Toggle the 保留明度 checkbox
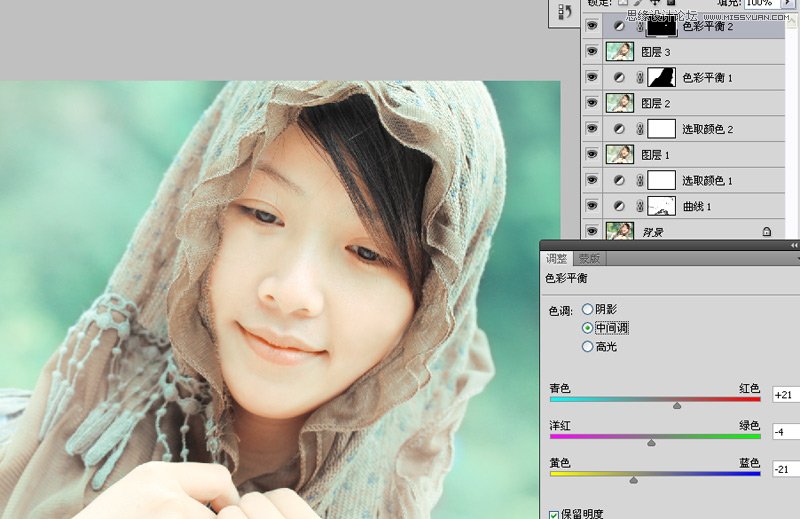 554,514
